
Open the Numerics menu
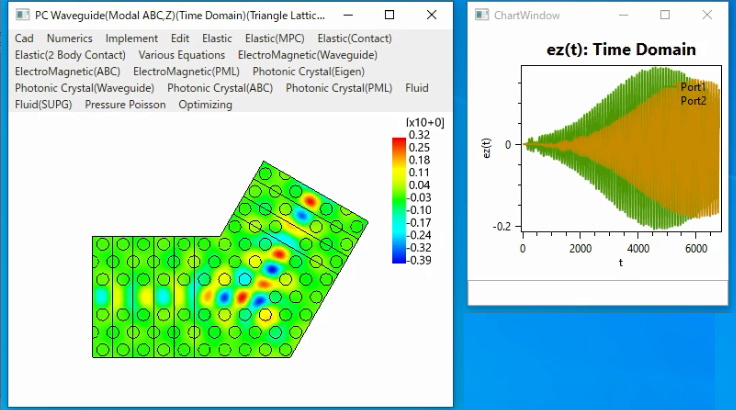point(69,39)
